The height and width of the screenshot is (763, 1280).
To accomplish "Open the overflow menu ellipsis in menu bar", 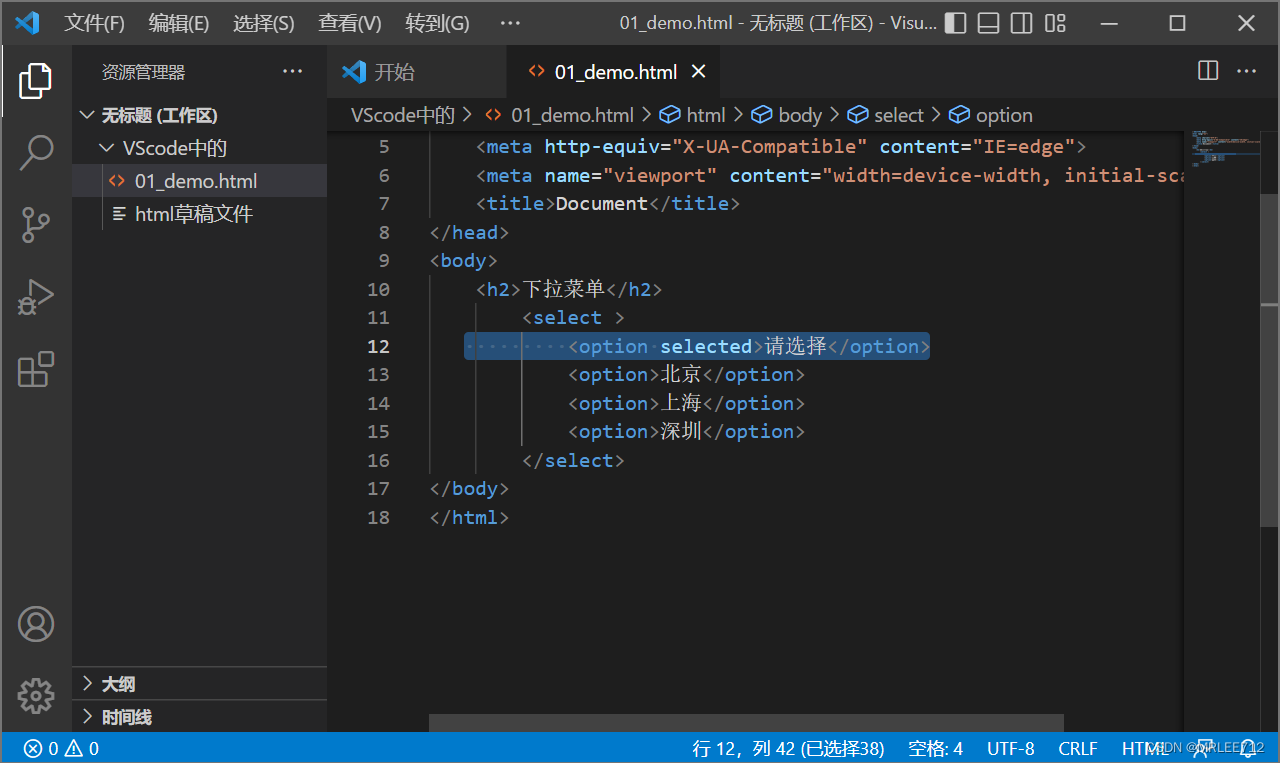I will (510, 23).
